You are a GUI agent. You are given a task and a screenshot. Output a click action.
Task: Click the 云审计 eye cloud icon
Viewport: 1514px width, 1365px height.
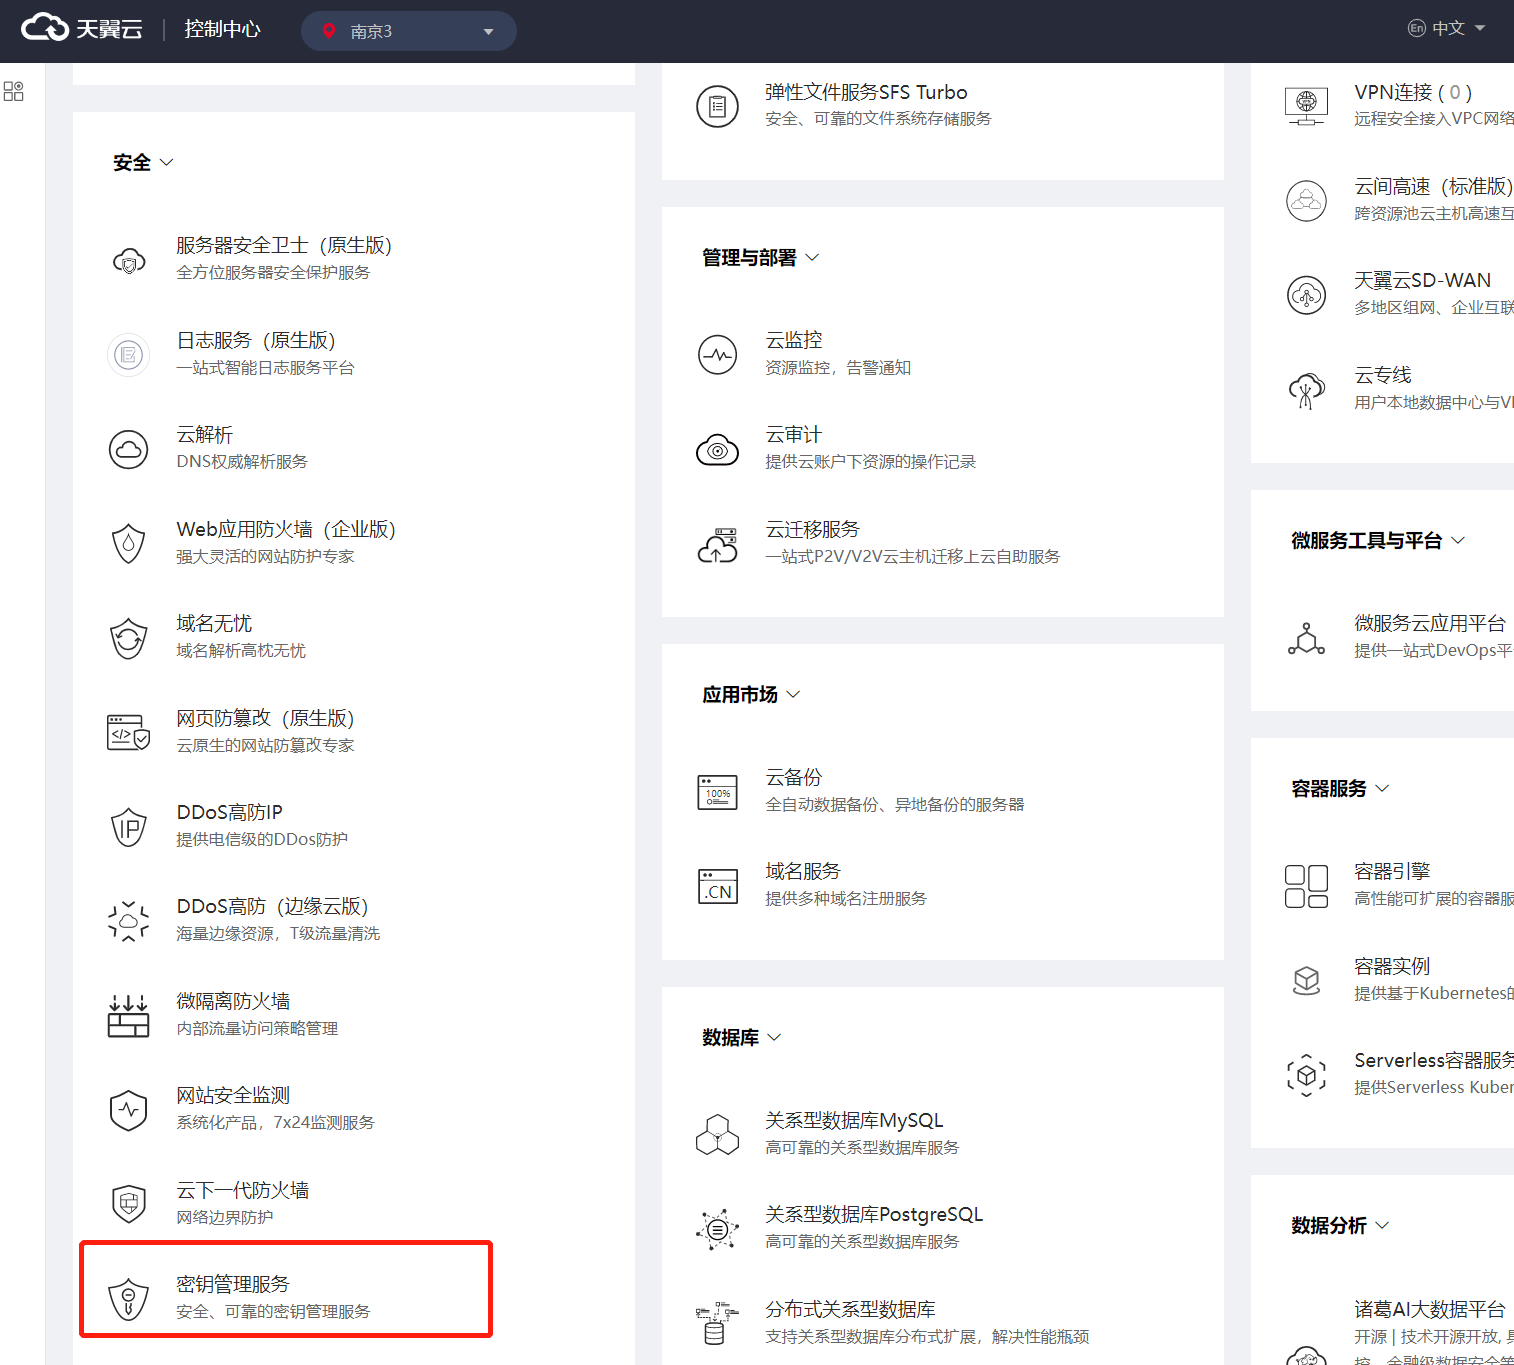tap(717, 450)
